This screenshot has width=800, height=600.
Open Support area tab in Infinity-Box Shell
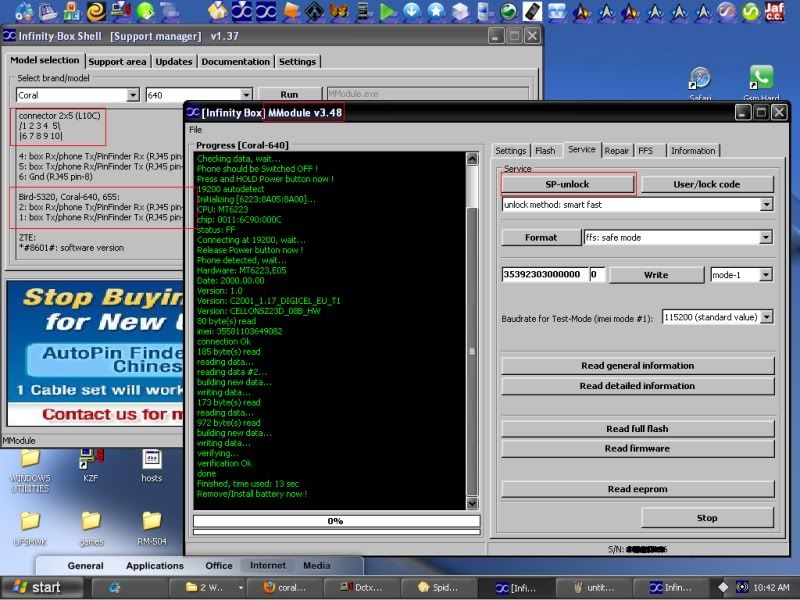[117, 62]
